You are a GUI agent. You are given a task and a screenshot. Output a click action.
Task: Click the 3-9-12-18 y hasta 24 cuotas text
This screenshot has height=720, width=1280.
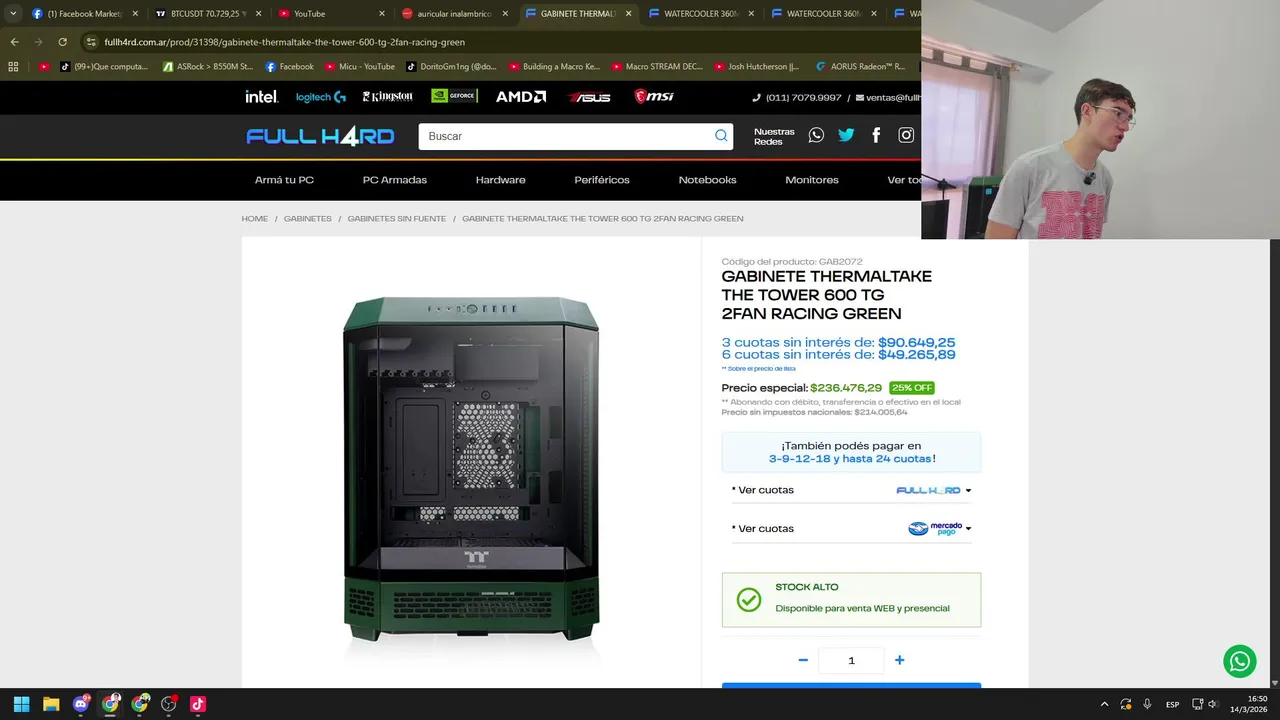850,459
